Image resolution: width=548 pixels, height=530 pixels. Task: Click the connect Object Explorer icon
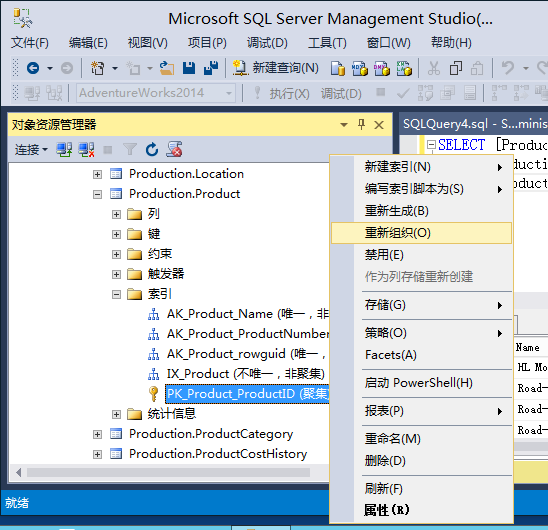pyautogui.click(x=64, y=150)
